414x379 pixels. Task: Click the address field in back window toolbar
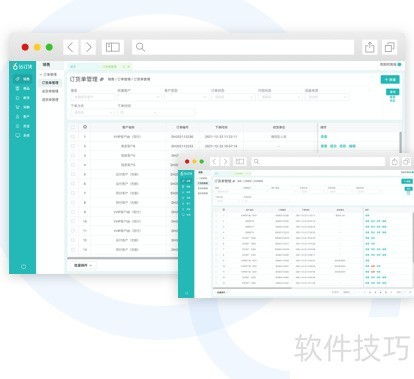(x=243, y=47)
